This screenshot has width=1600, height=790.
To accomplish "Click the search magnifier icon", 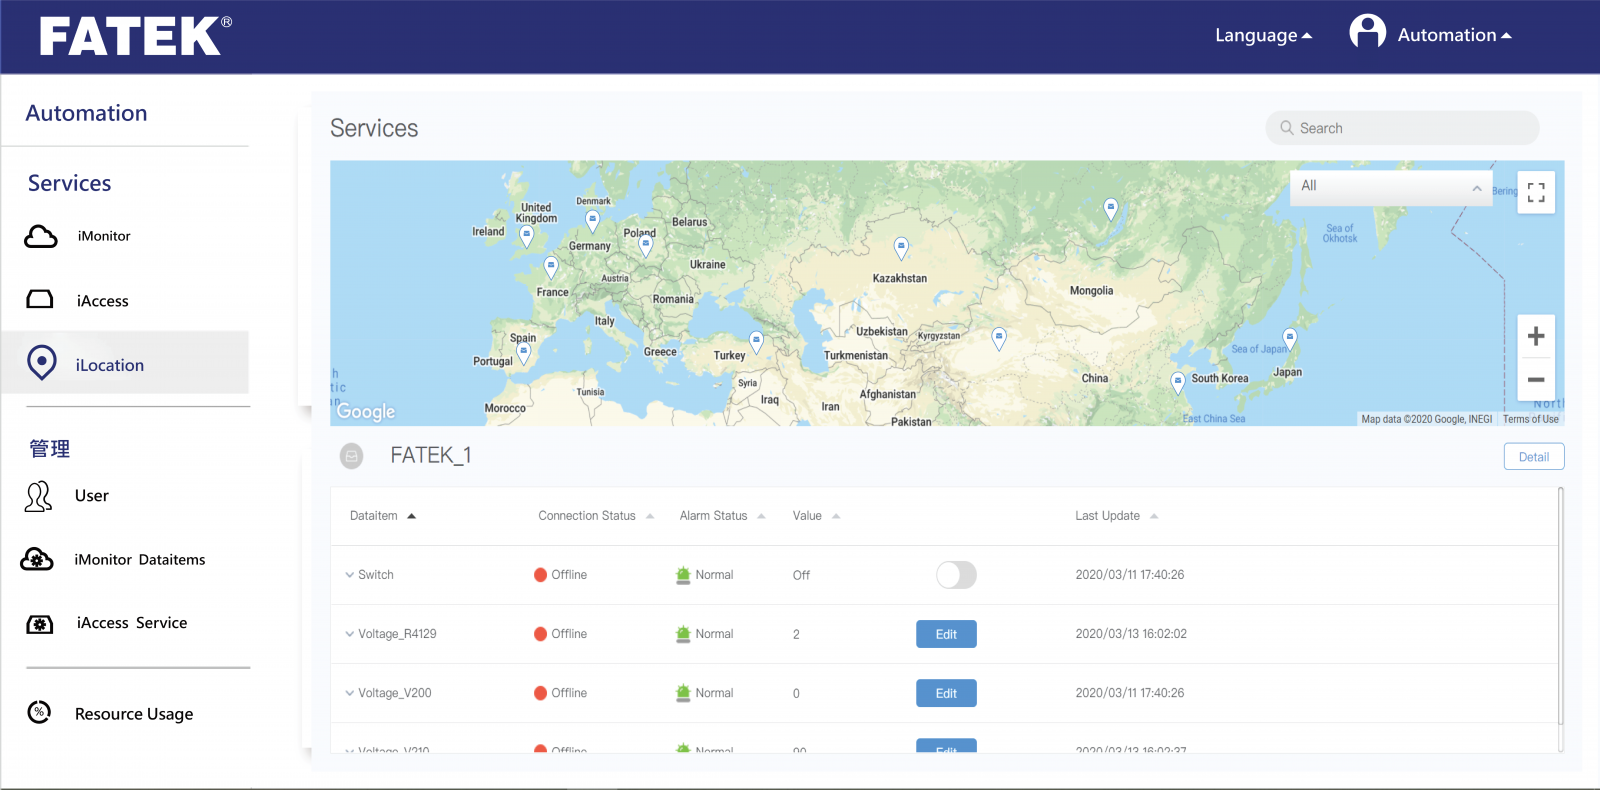I will pos(1287,128).
